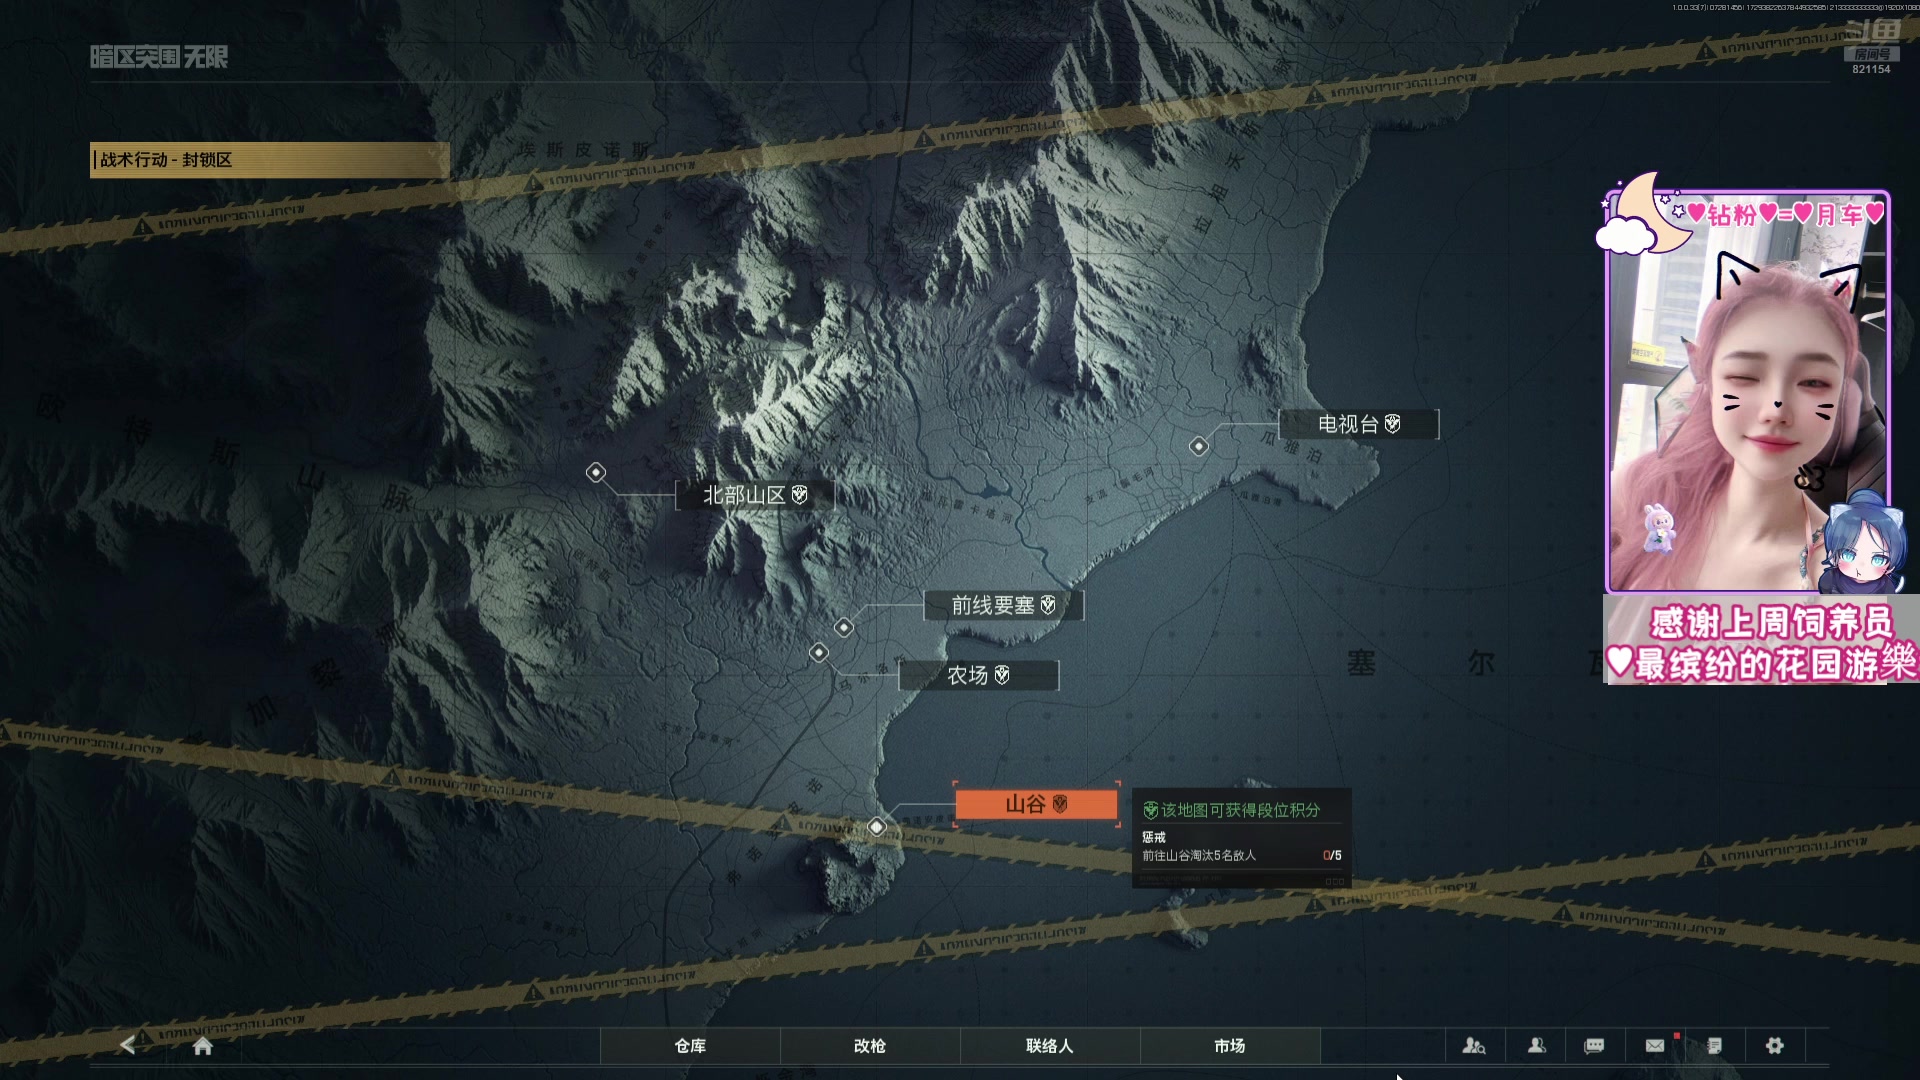Viewport: 1920px width, 1080px height.
Task: Click the room number 821154 text
Action: pyautogui.click(x=1871, y=69)
